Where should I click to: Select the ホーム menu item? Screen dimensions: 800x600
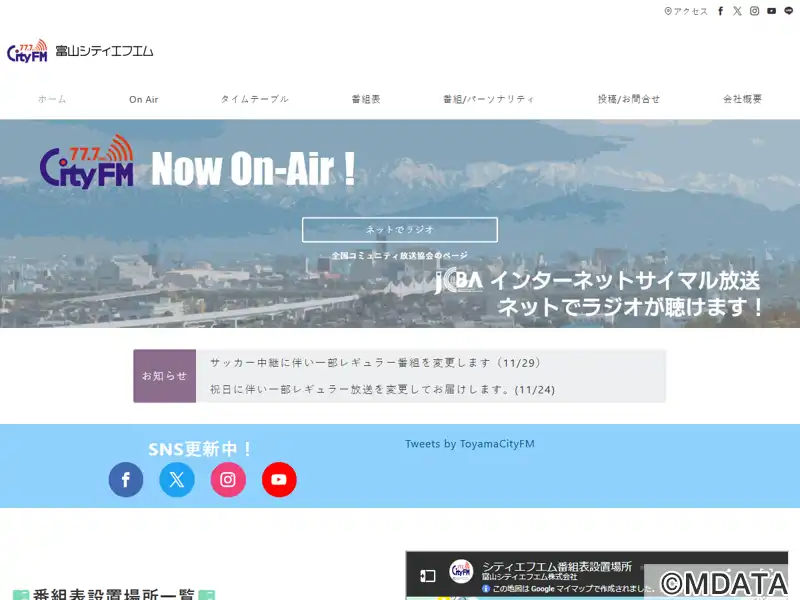(x=52, y=99)
